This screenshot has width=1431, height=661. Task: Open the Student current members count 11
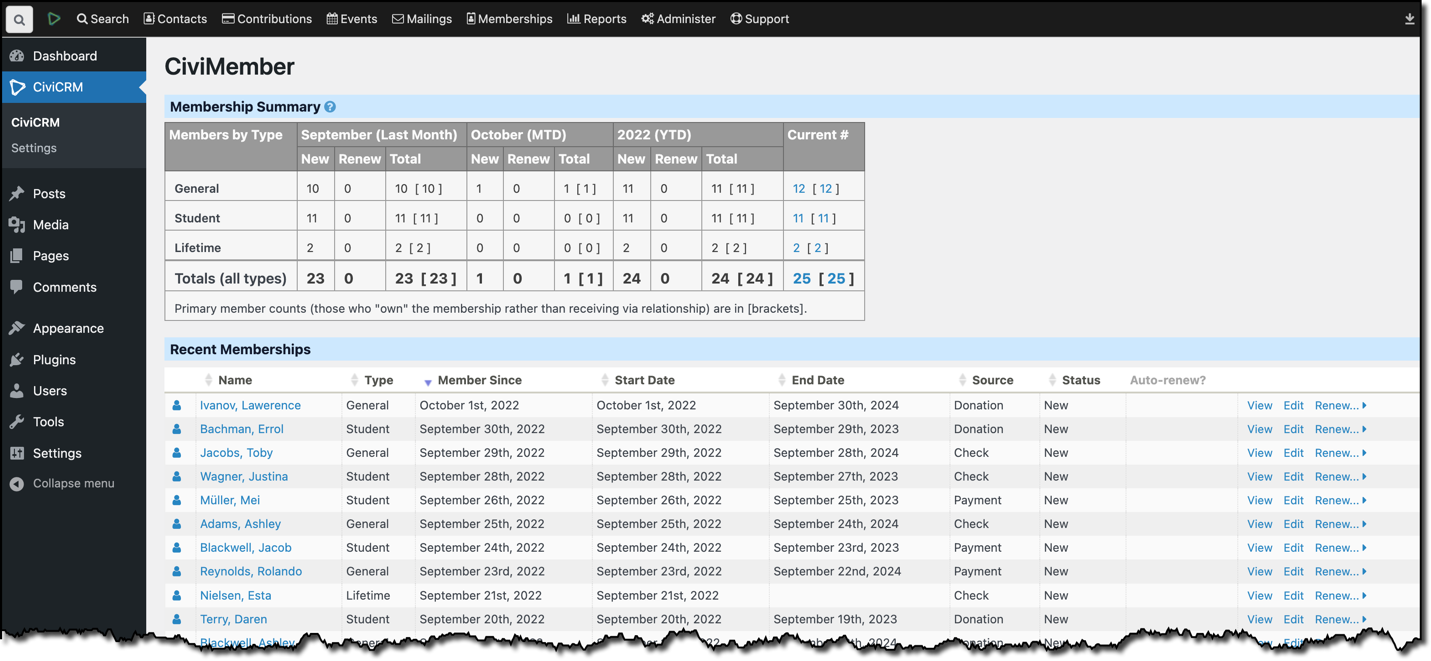click(x=798, y=218)
